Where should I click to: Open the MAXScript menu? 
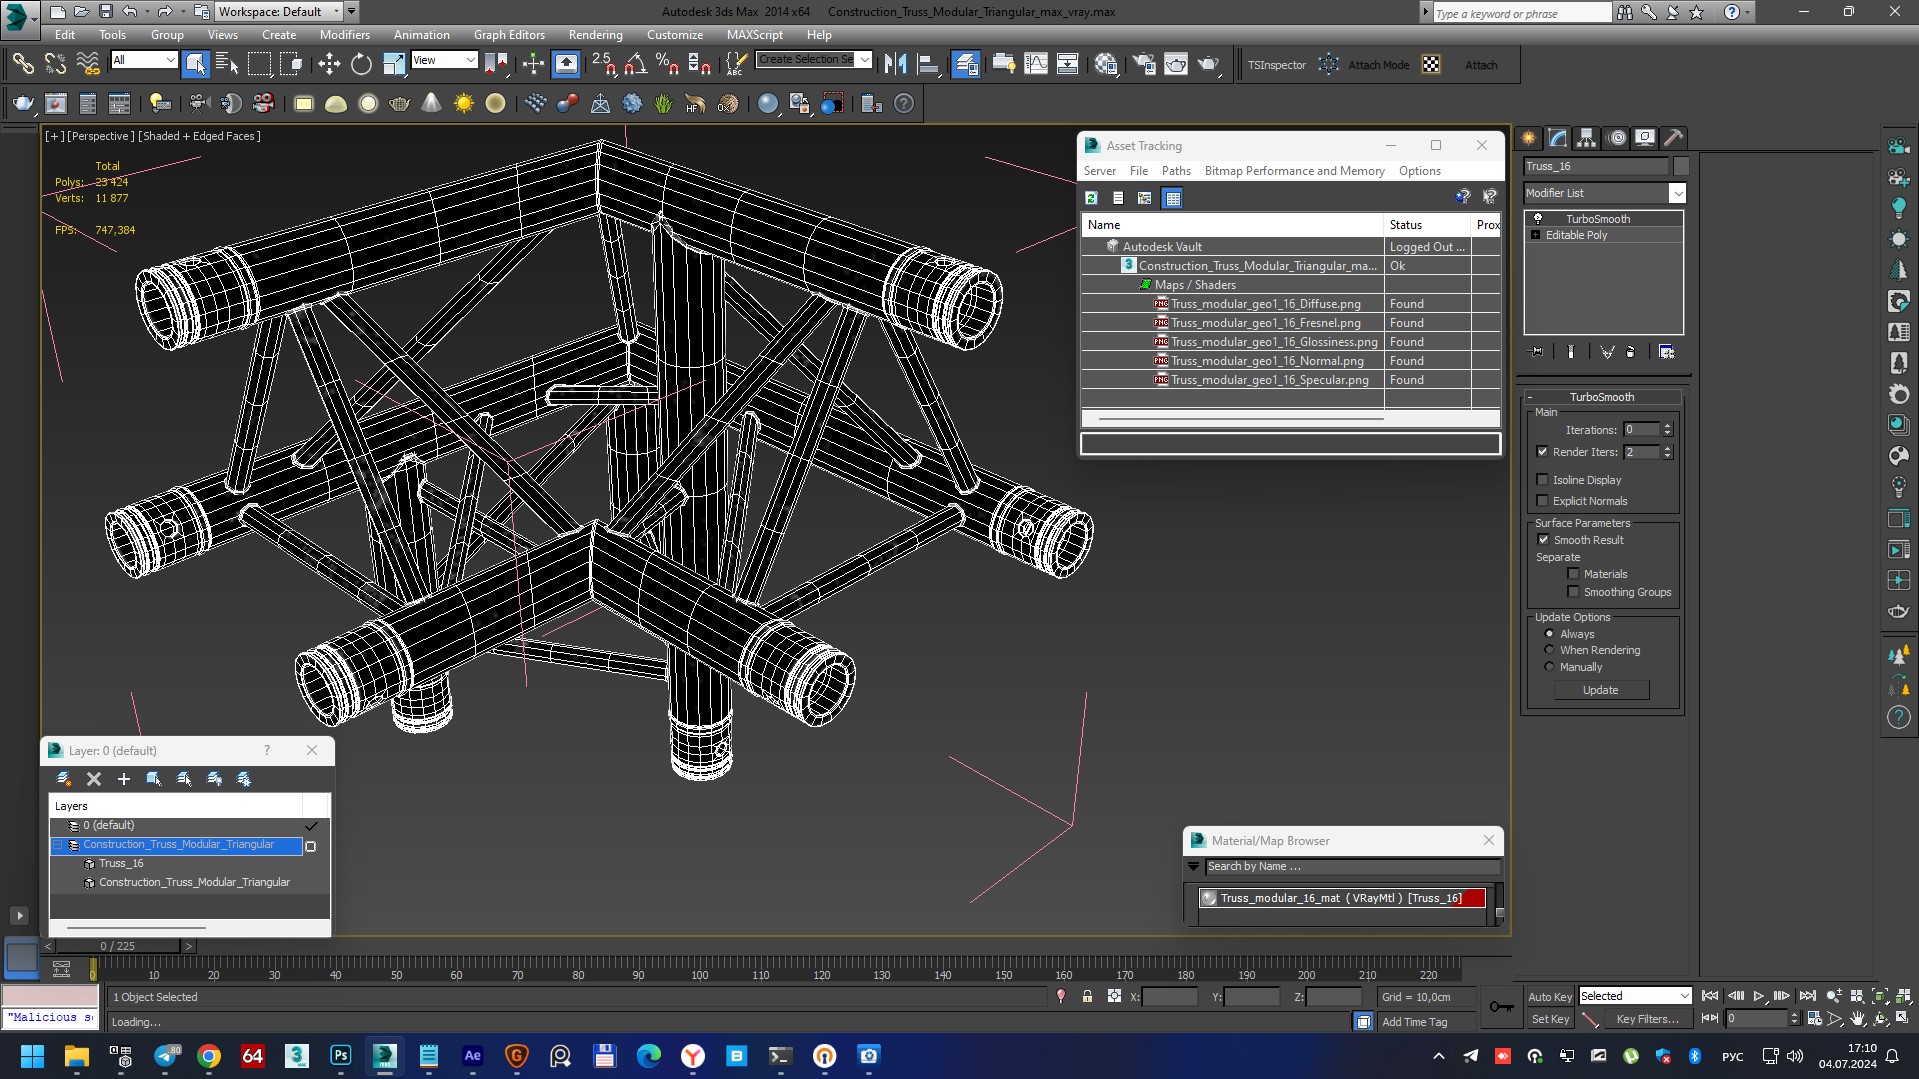754,35
